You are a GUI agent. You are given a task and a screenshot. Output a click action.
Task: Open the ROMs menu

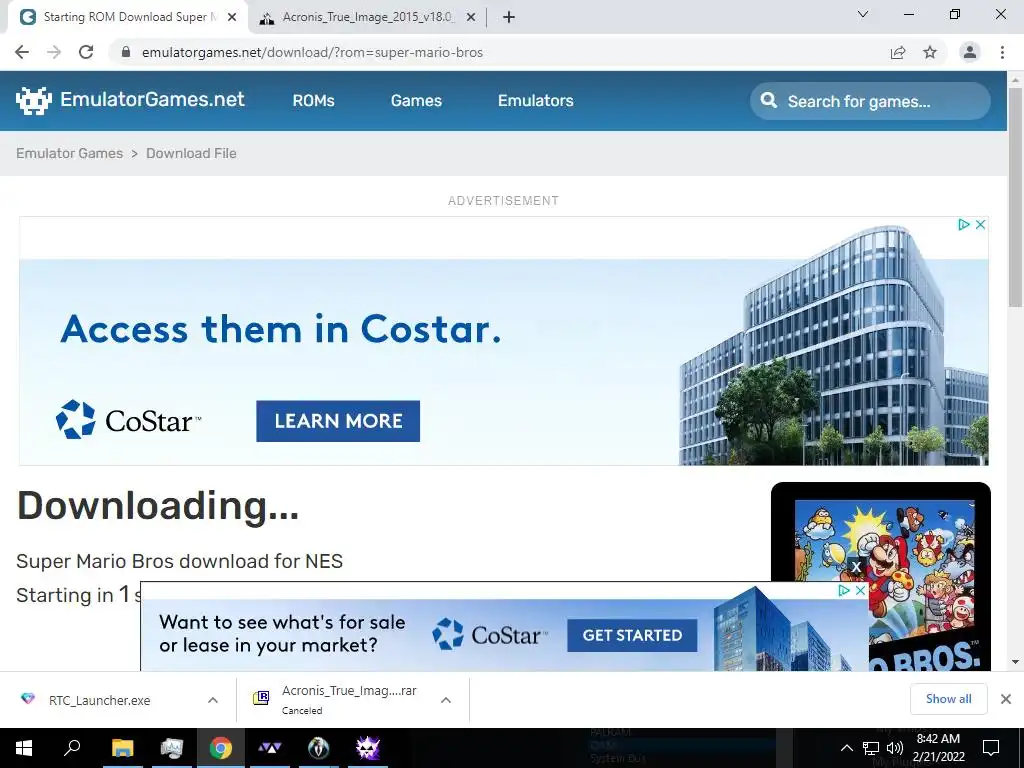click(313, 101)
